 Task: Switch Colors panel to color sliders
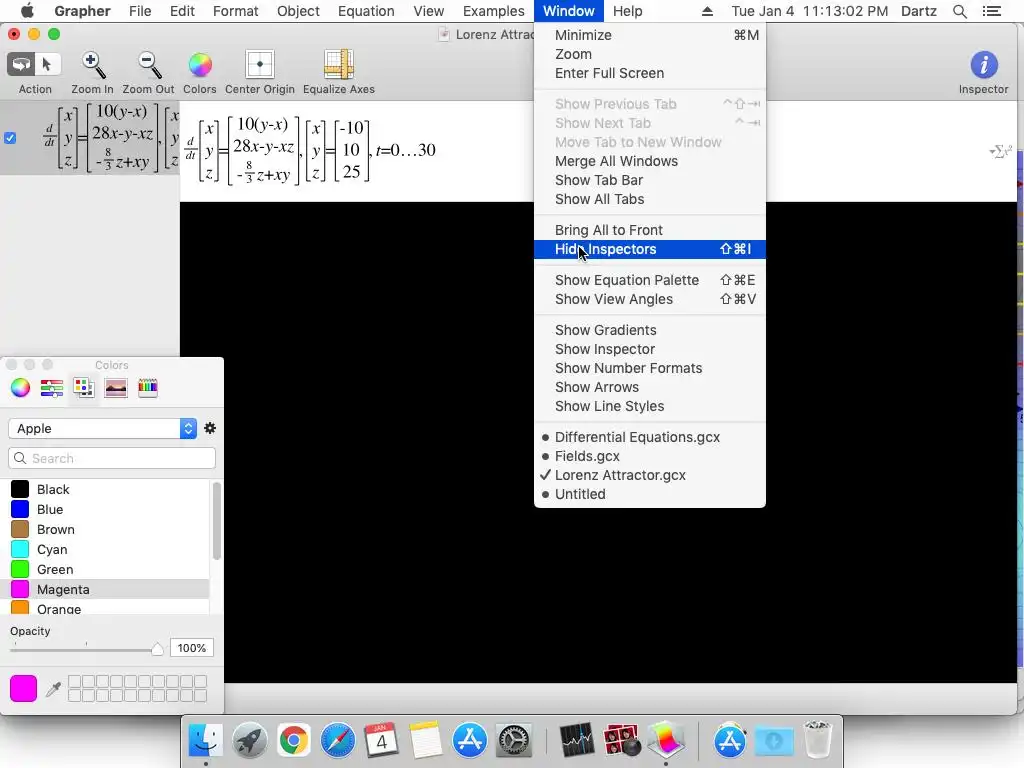pos(52,388)
